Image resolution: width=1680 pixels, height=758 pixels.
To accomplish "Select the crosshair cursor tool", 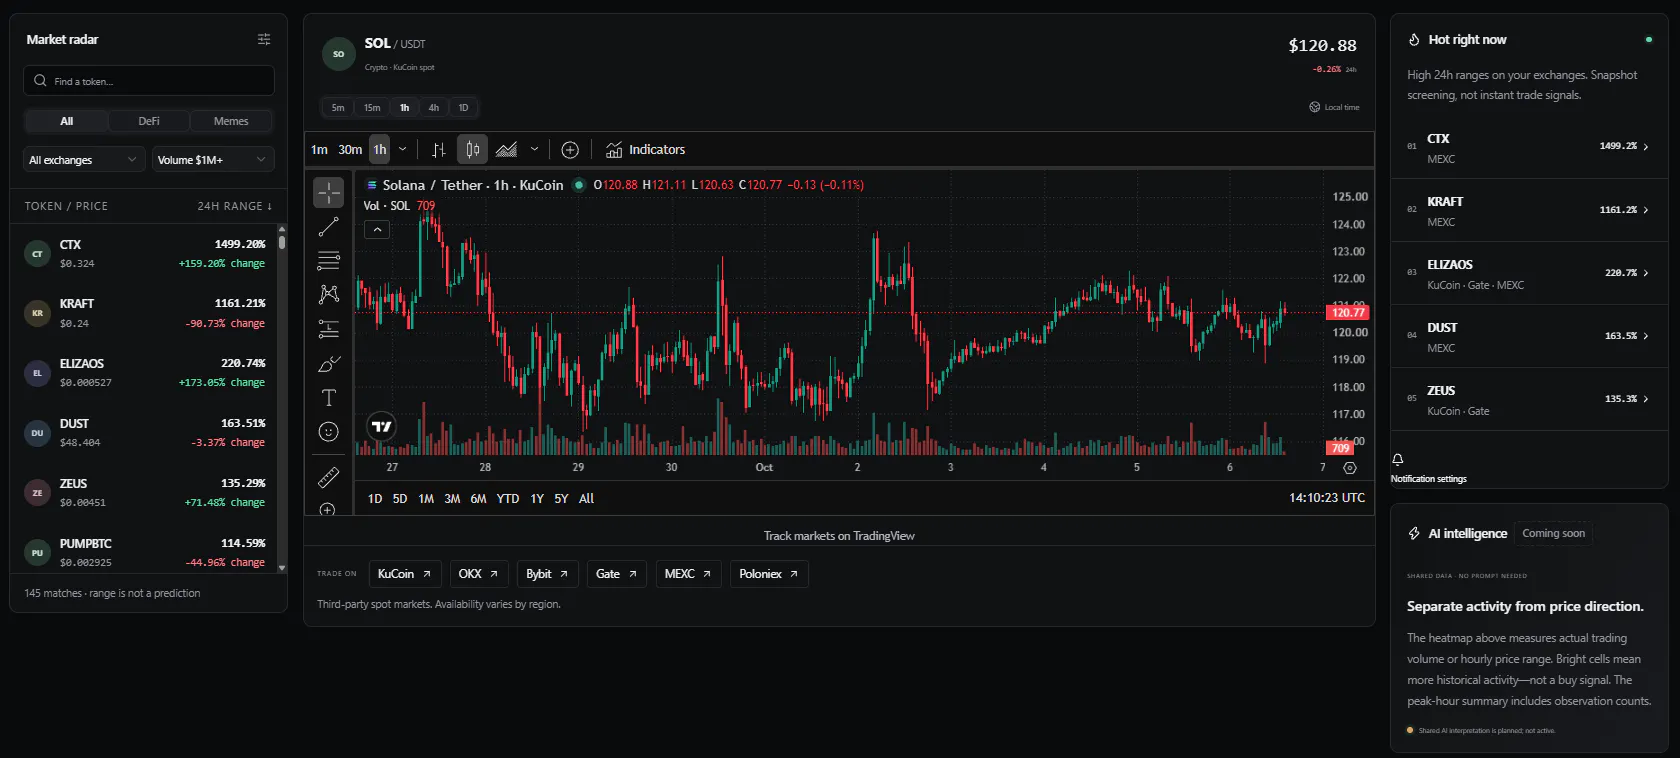I will click(328, 192).
